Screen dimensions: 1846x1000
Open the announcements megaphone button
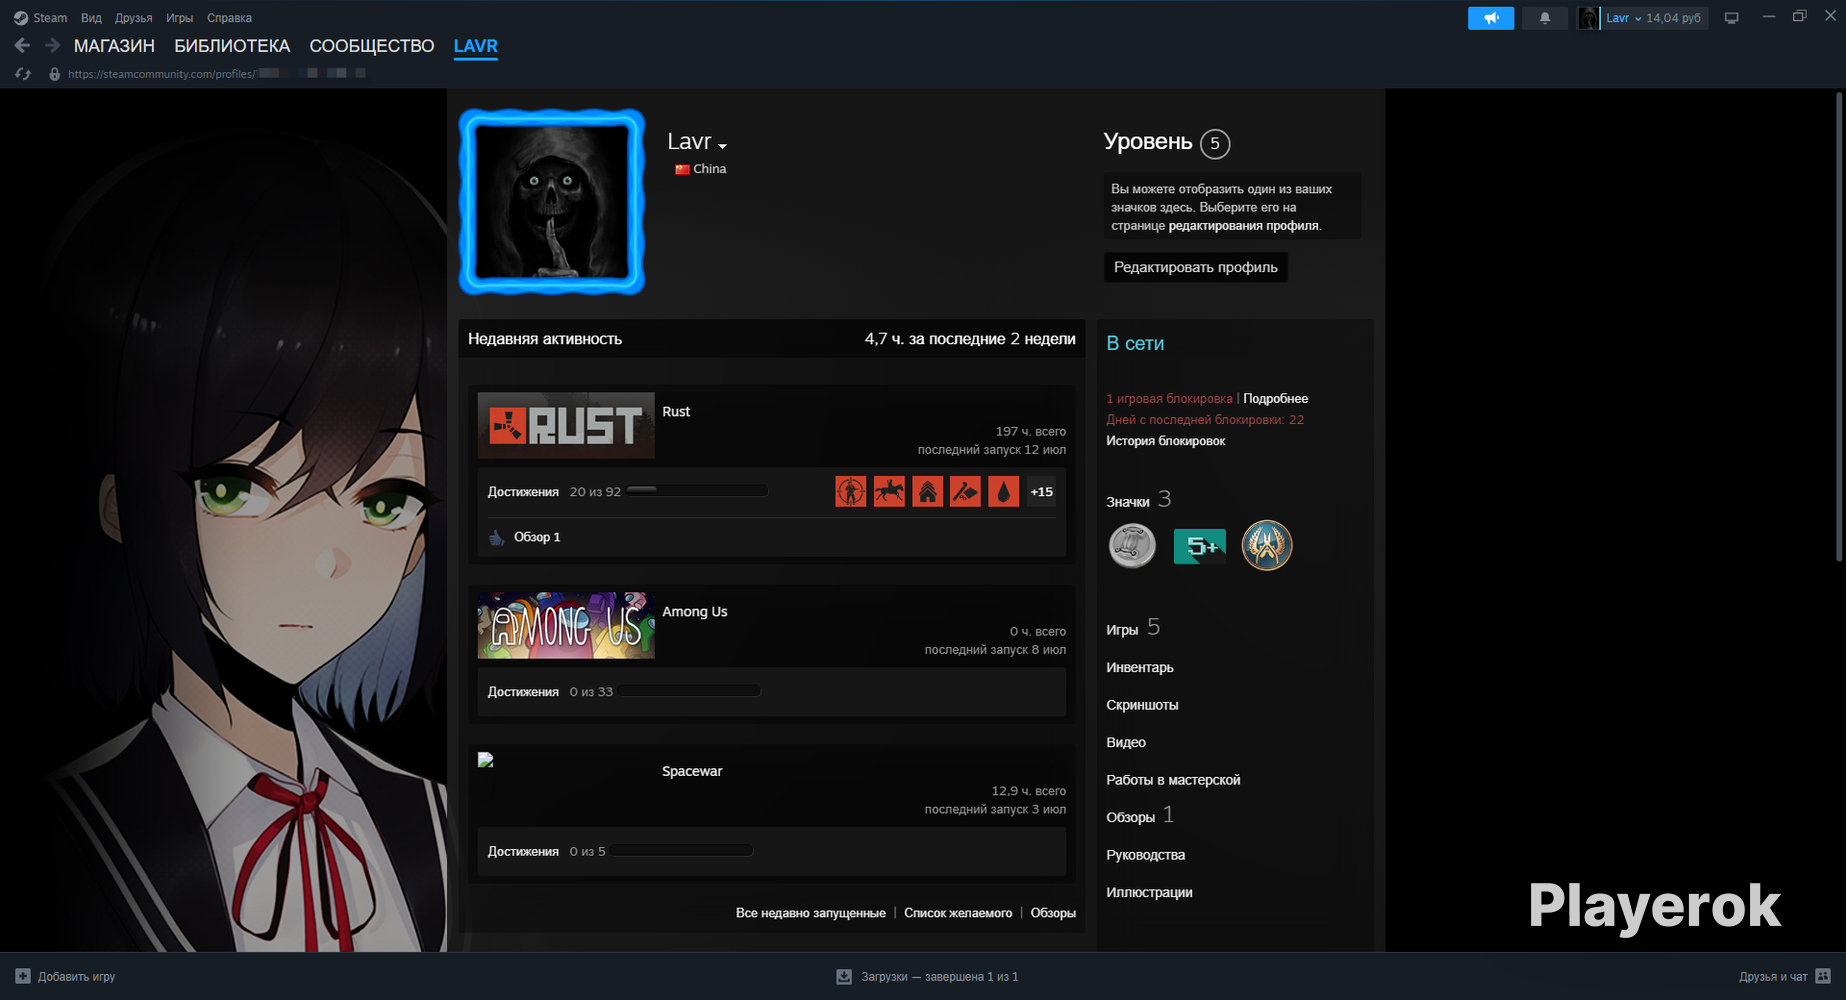(x=1491, y=18)
